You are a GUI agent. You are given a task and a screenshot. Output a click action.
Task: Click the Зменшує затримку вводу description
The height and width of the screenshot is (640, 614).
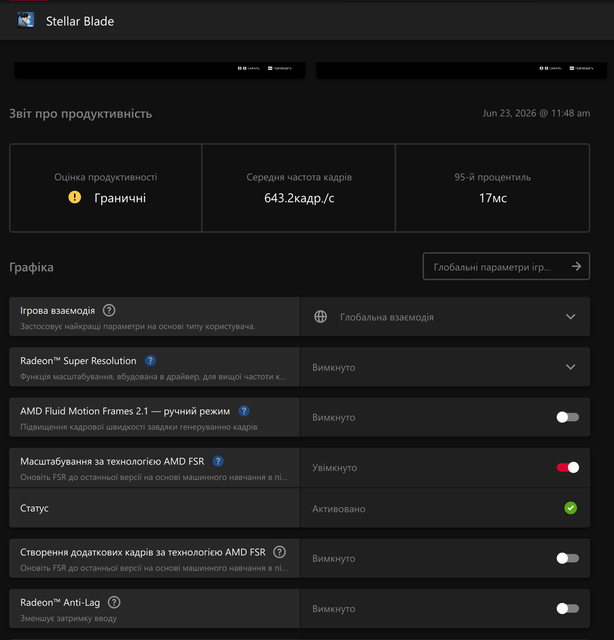pyautogui.click(x=69, y=618)
